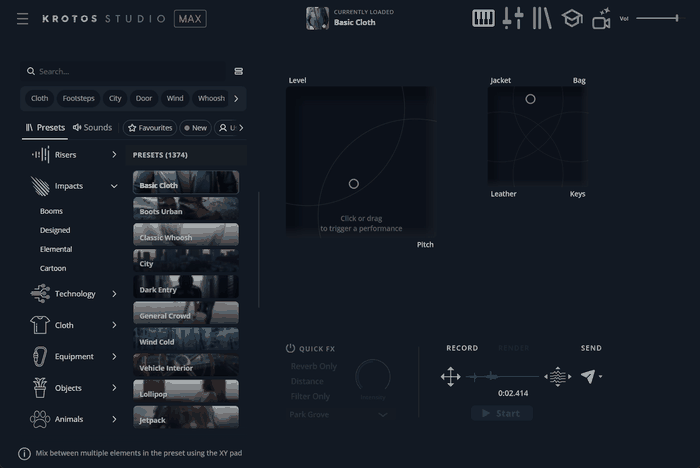Open the hamburger main menu

tap(22, 19)
